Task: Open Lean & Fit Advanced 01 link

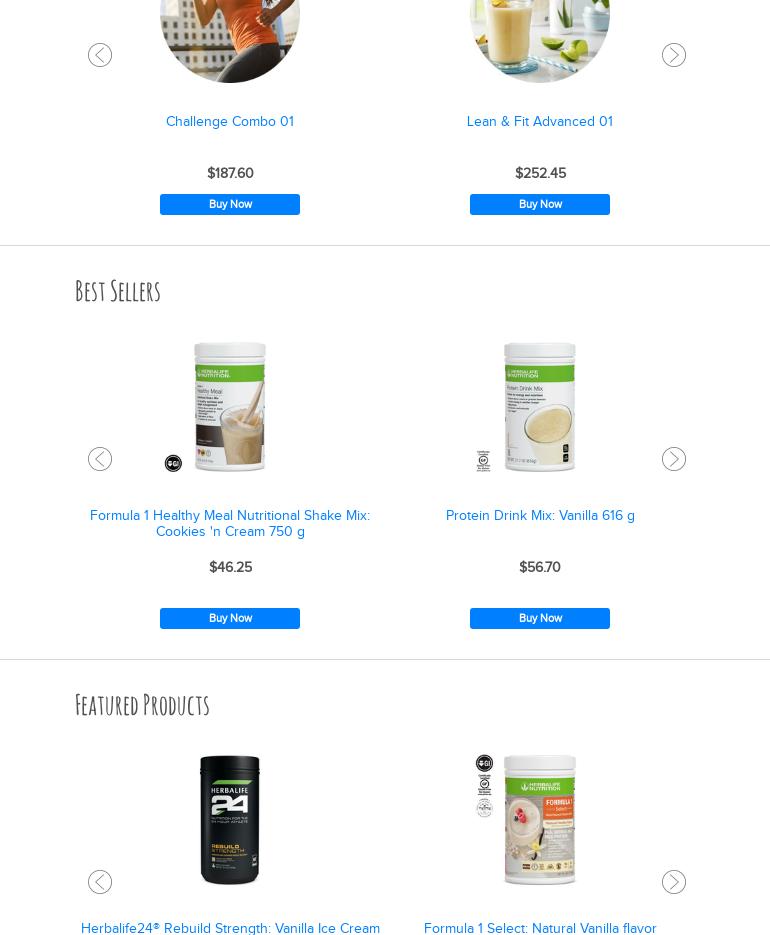Action: pos(540,122)
